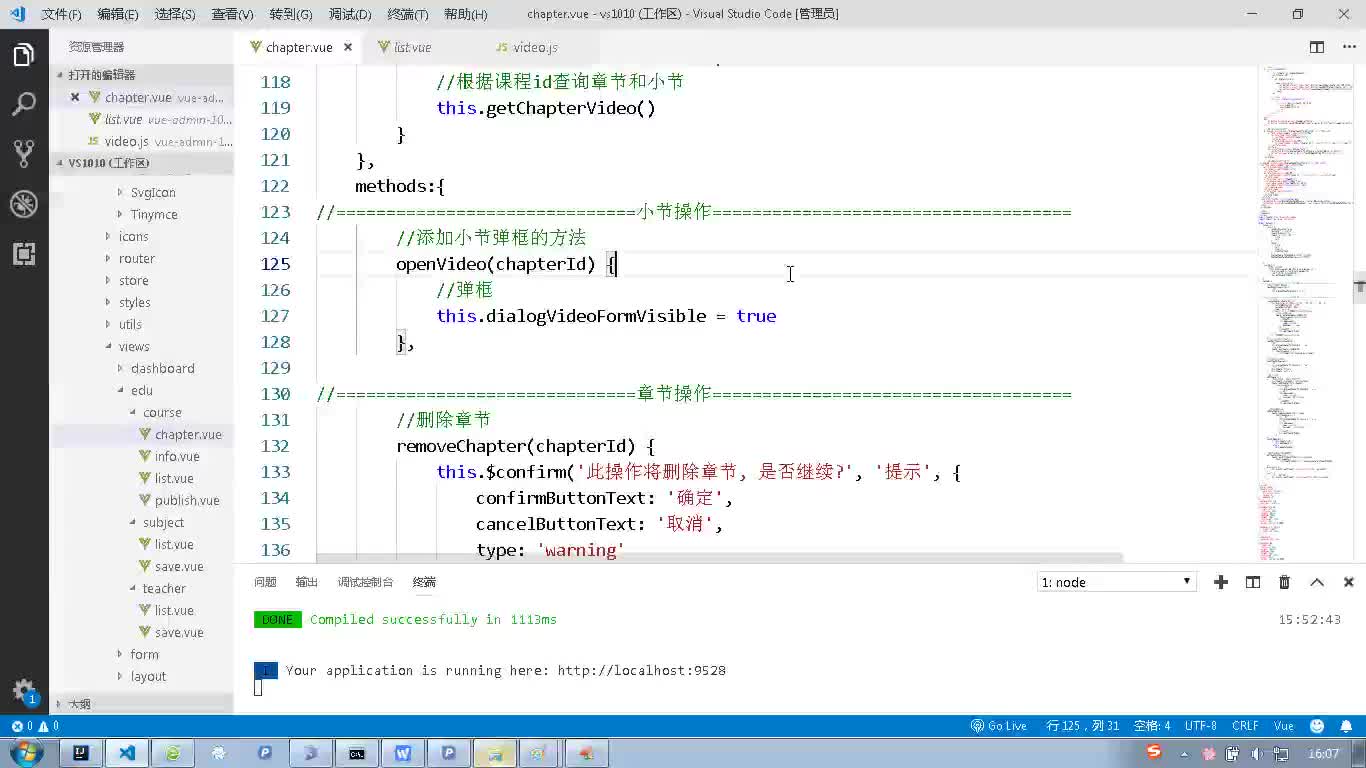Close chapter.vue in Open Editors list
This screenshot has height=768, width=1366.
click(x=75, y=97)
